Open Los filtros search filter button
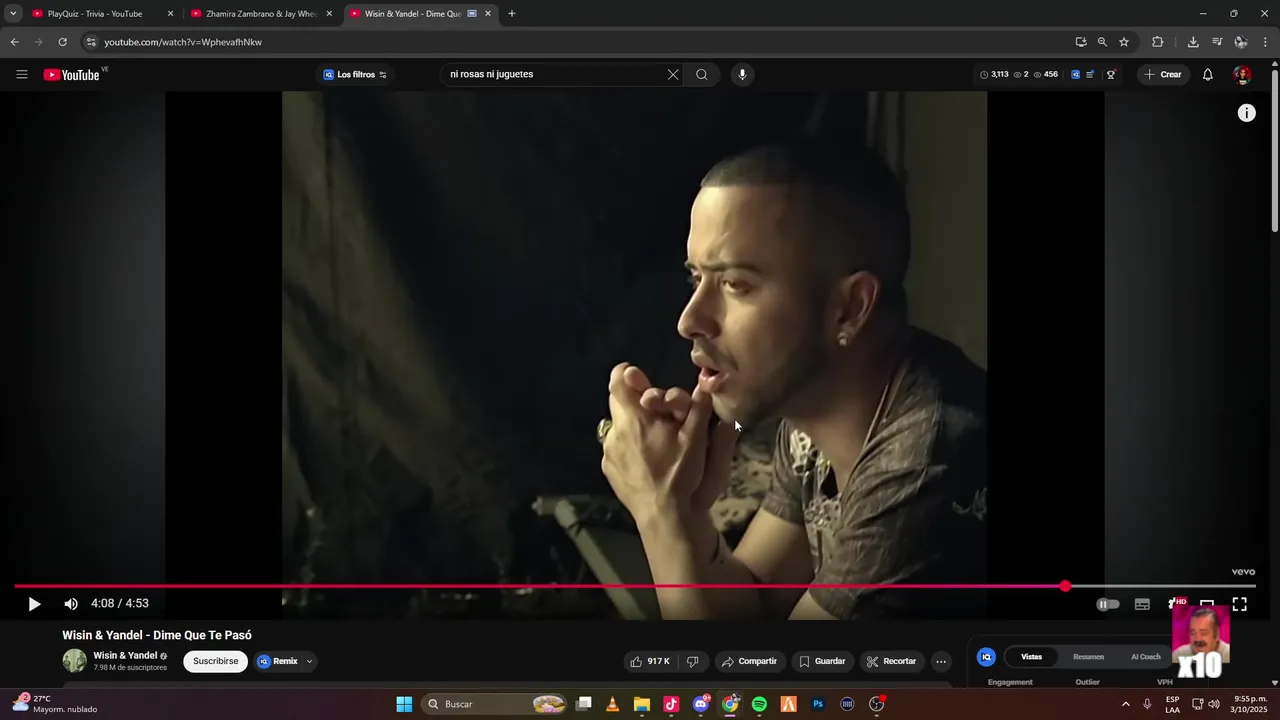 pyautogui.click(x=355, y=75)
